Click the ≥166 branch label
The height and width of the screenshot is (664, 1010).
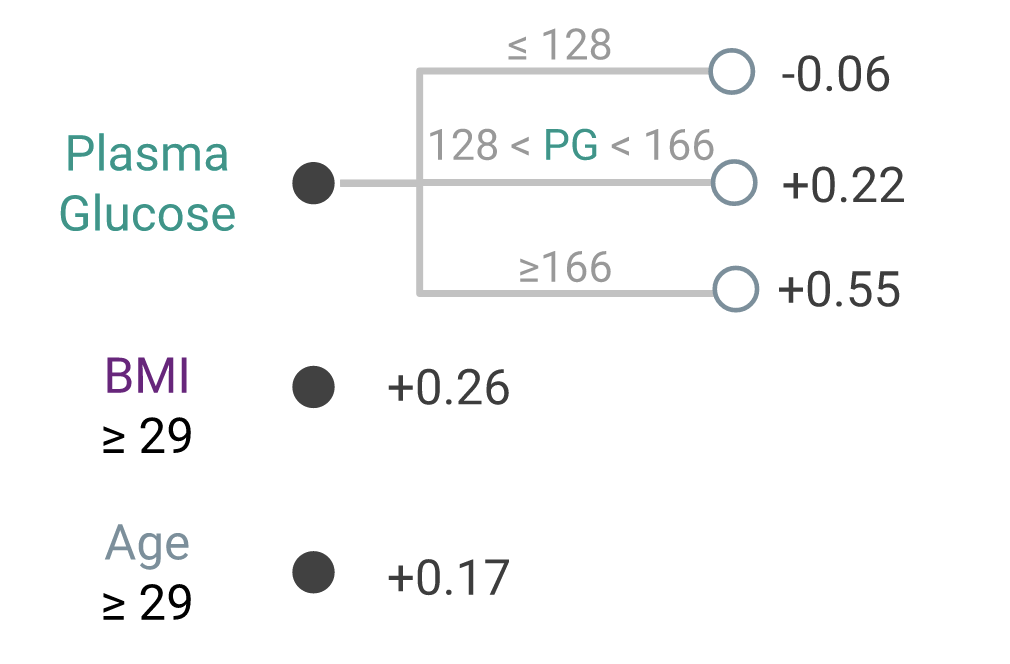(x=565, y=267)
